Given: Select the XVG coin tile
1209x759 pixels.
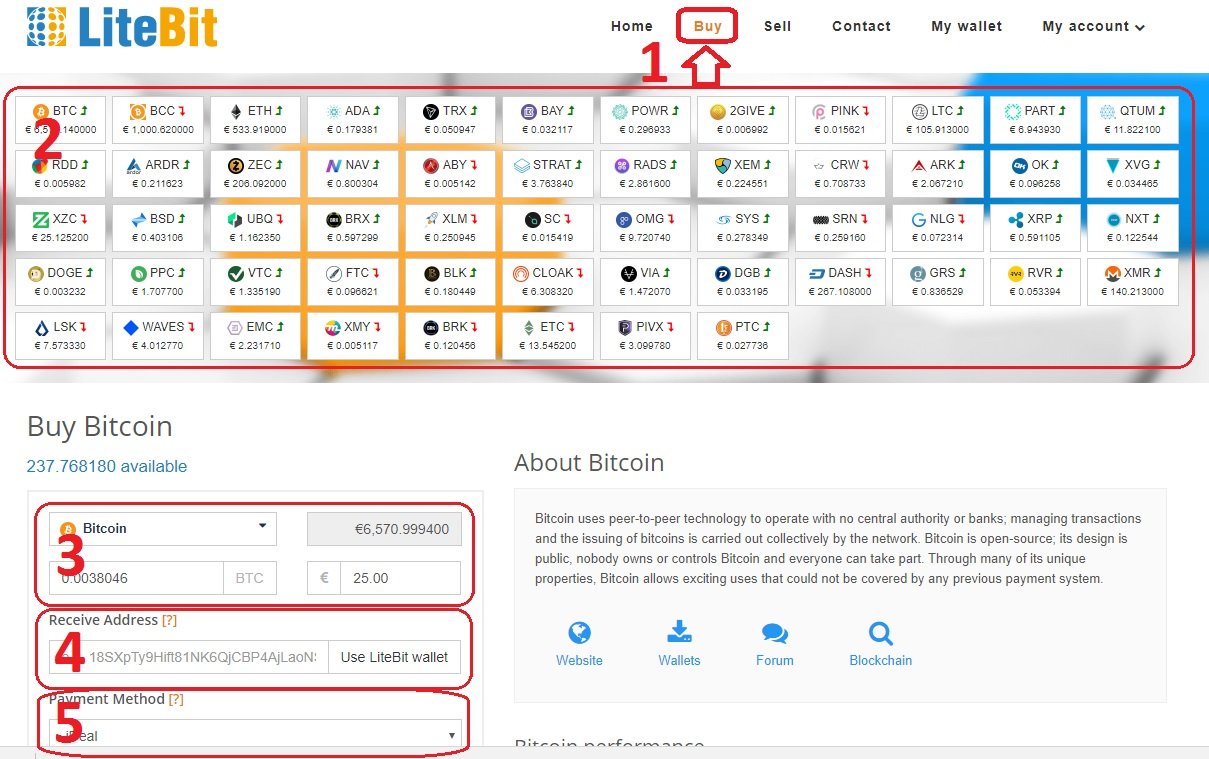Looking at the screenshot, I should click(x=1134, y=174).
